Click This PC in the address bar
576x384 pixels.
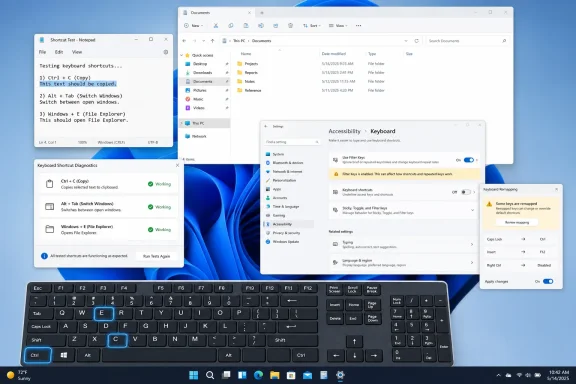click(239, 41)
